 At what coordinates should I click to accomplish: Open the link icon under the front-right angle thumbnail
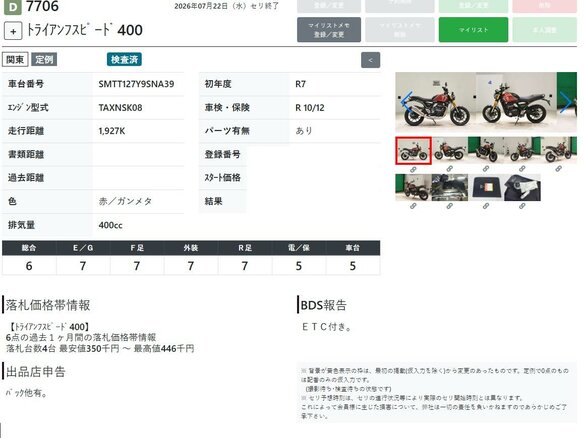point(522,169)
